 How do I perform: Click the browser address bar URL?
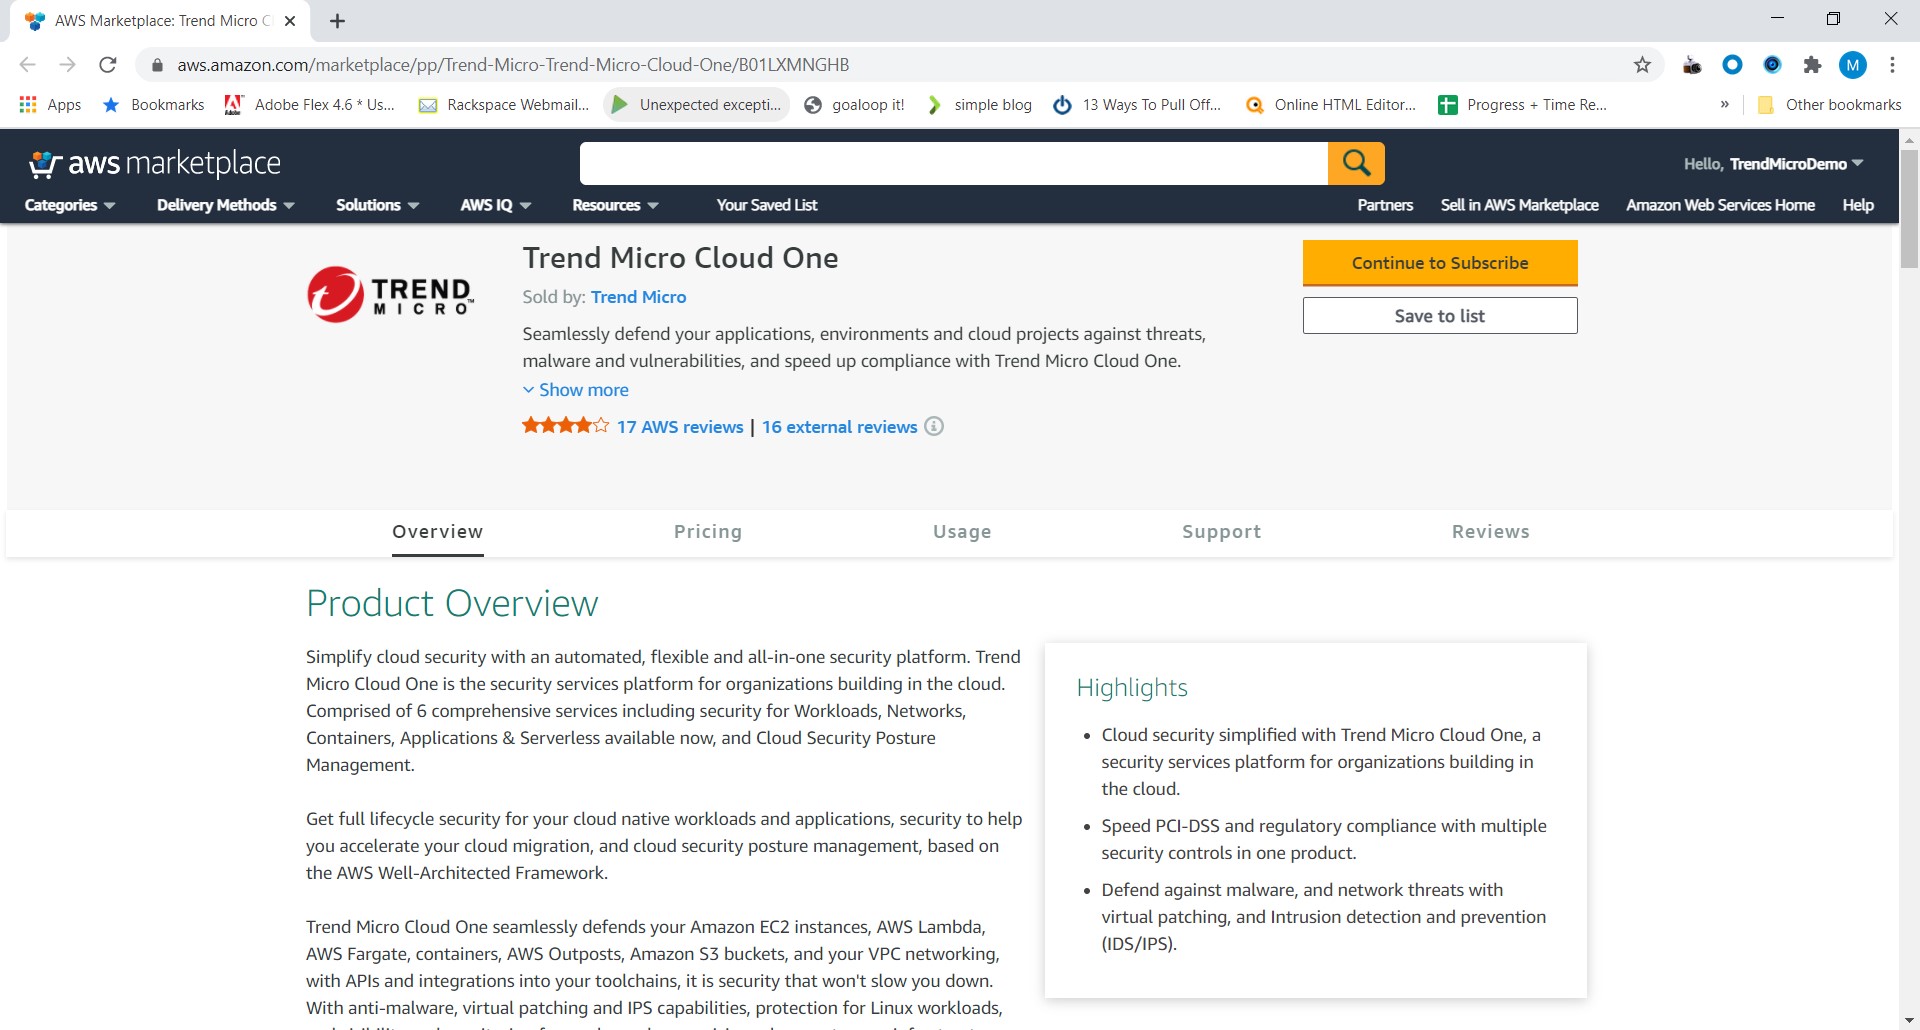pyautogui.click(x=513, y=65)
